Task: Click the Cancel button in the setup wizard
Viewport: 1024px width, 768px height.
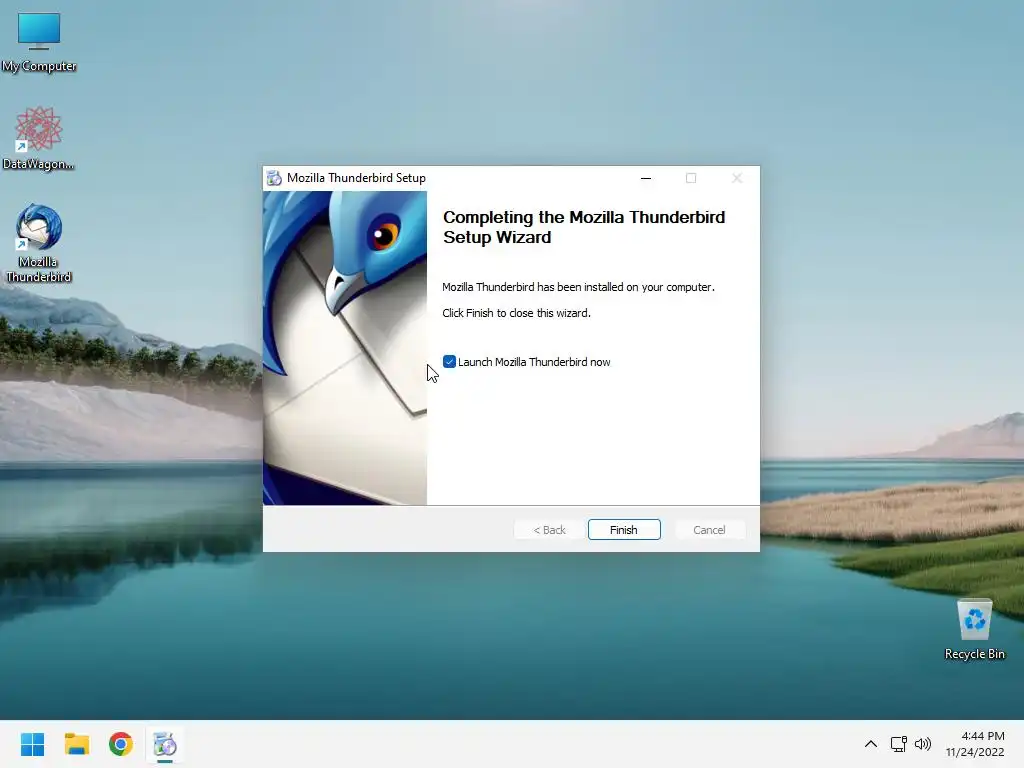Action: click(x=709, y=530)
